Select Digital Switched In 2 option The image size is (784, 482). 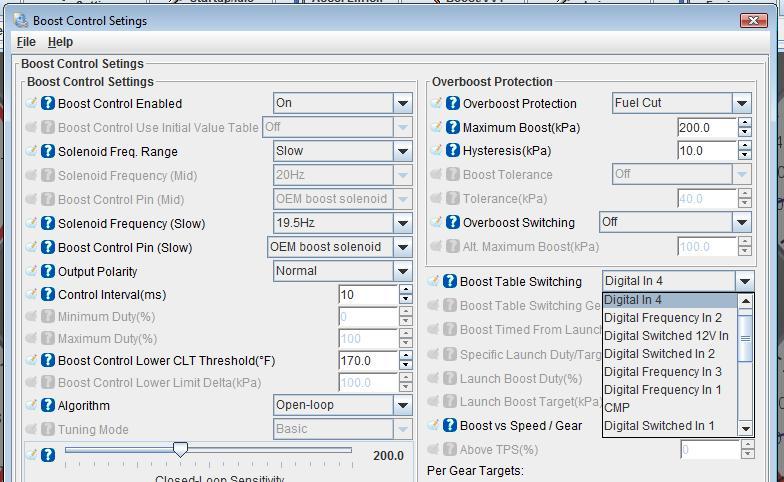[670, 354]
